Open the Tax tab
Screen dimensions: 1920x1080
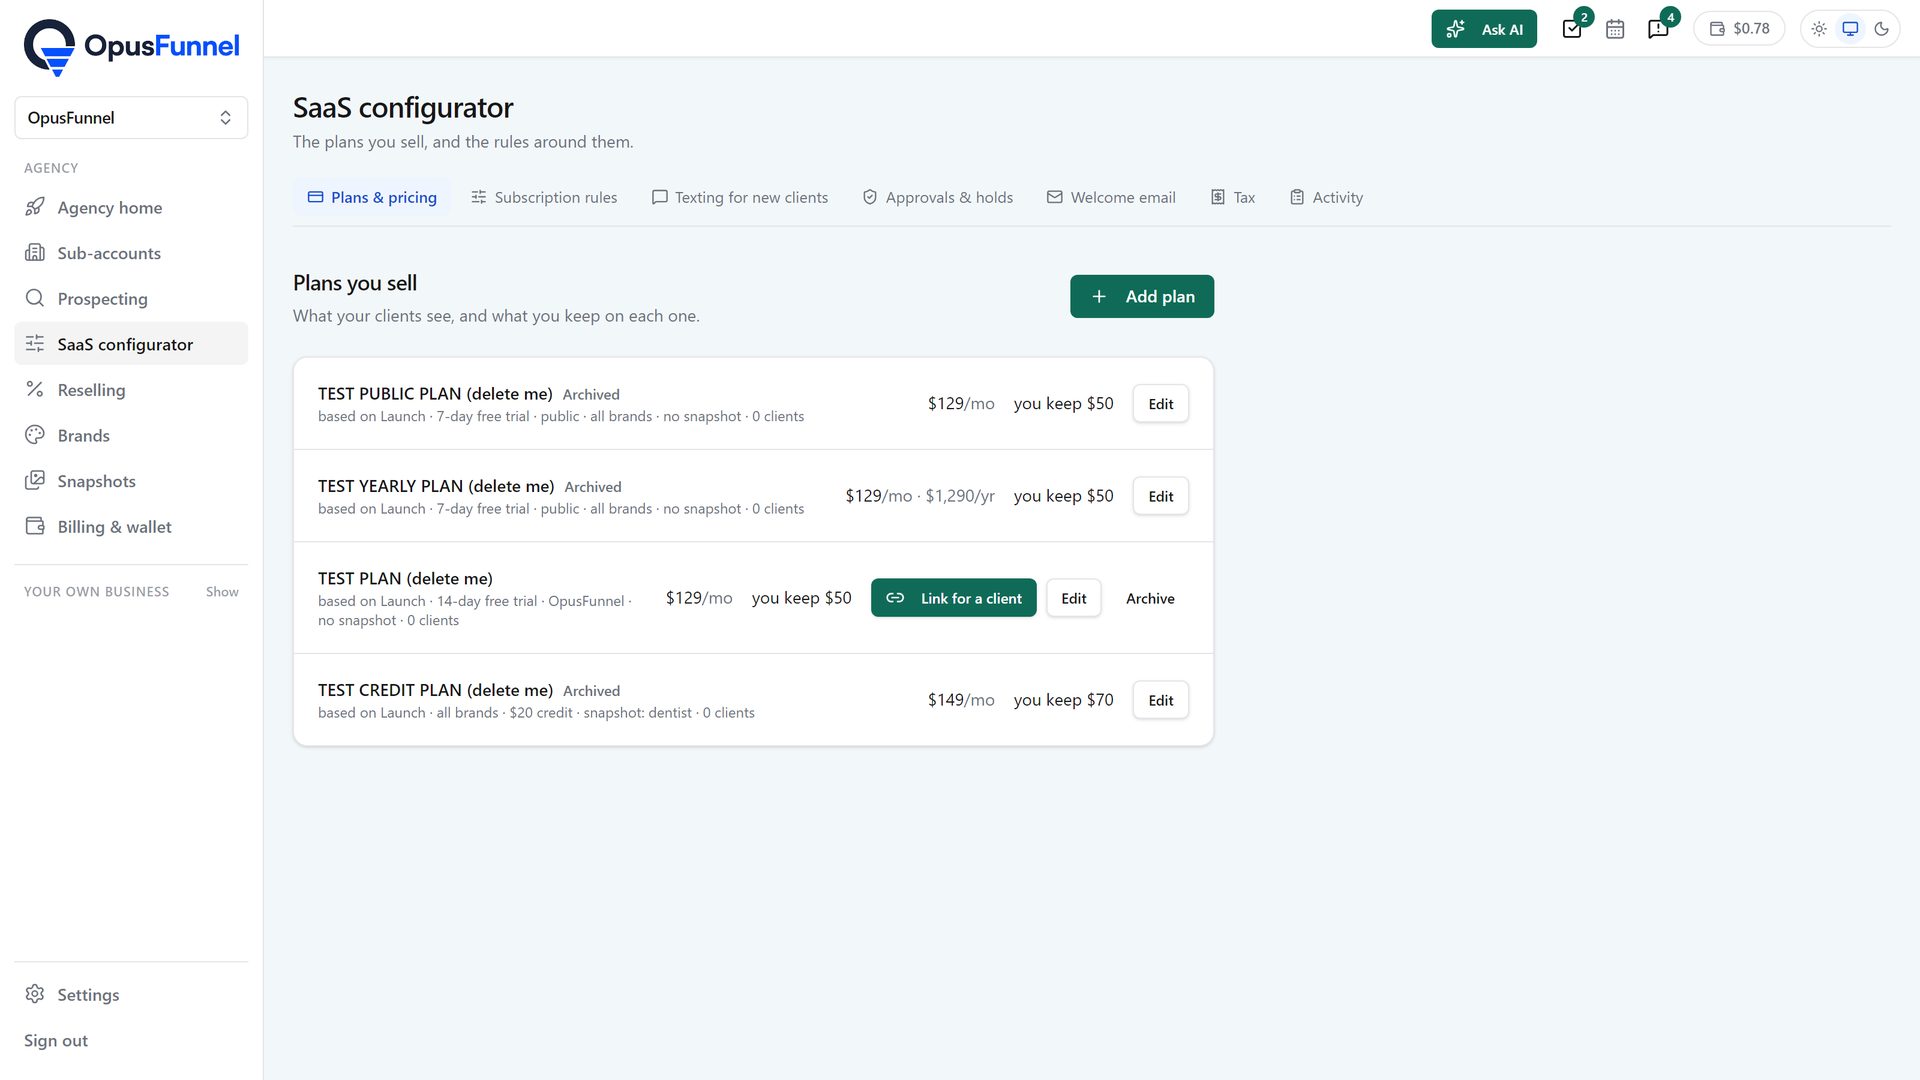(1233, 198)
